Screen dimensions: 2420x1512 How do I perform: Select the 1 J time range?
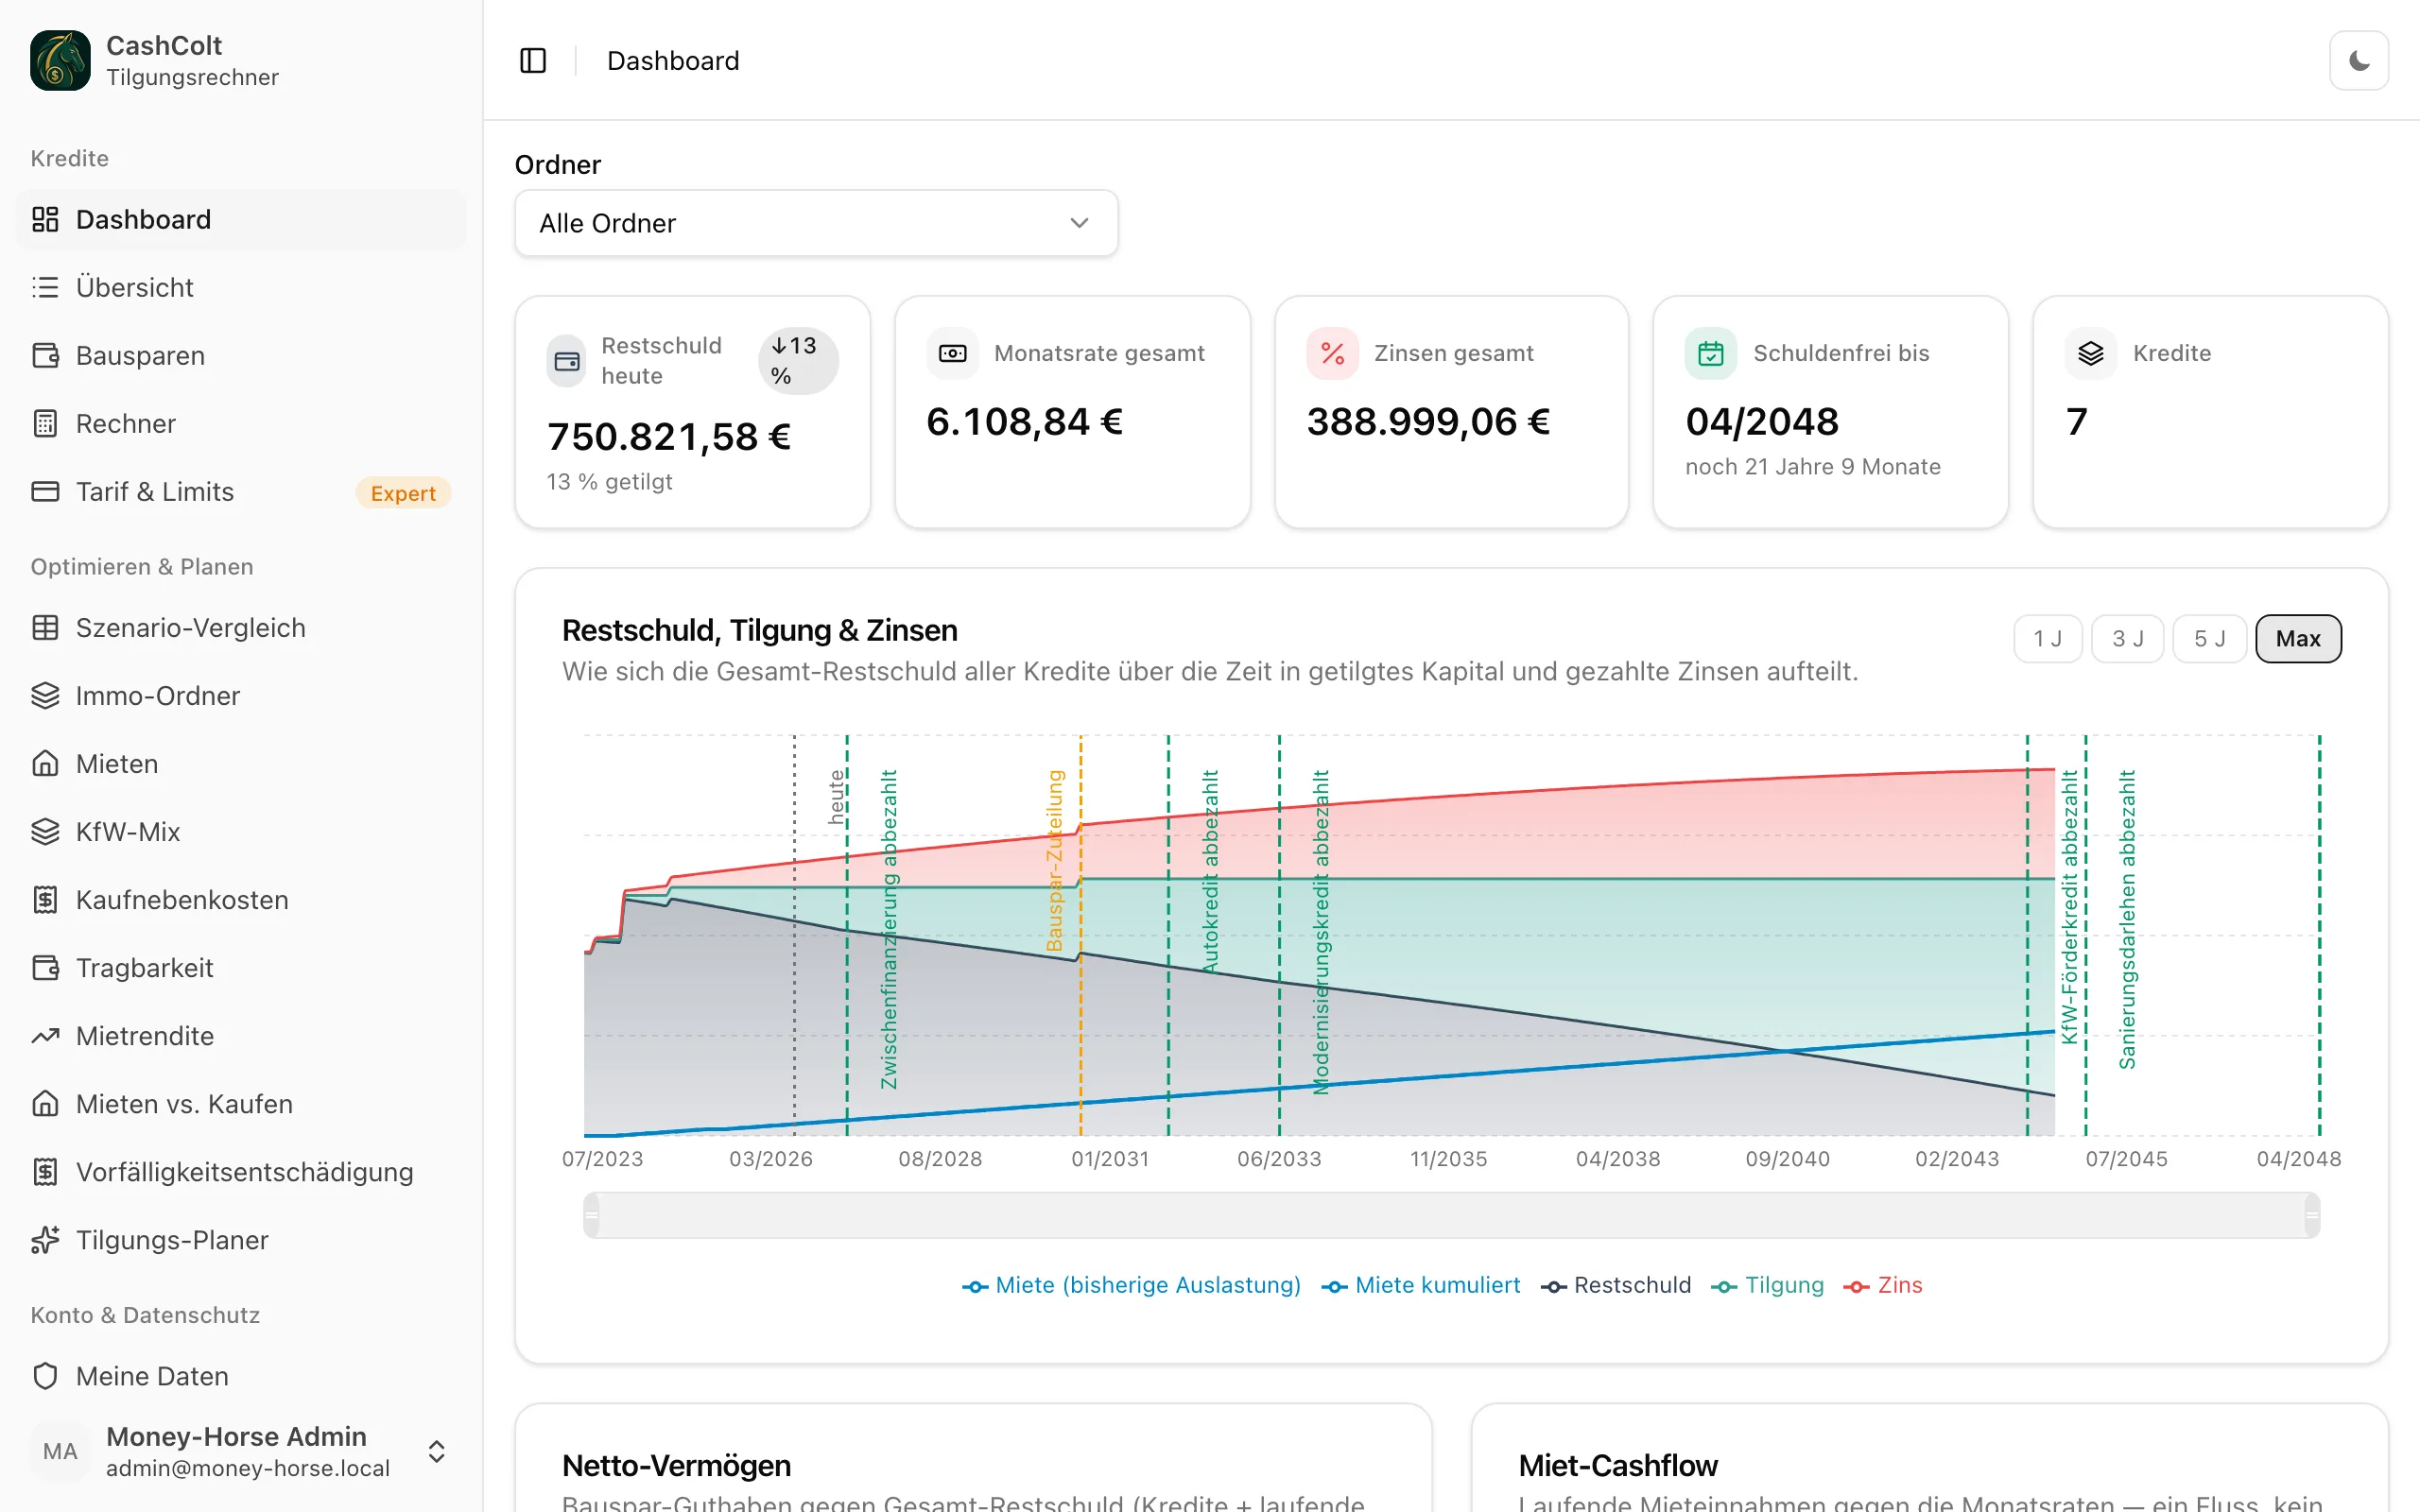pos(2047,638)
